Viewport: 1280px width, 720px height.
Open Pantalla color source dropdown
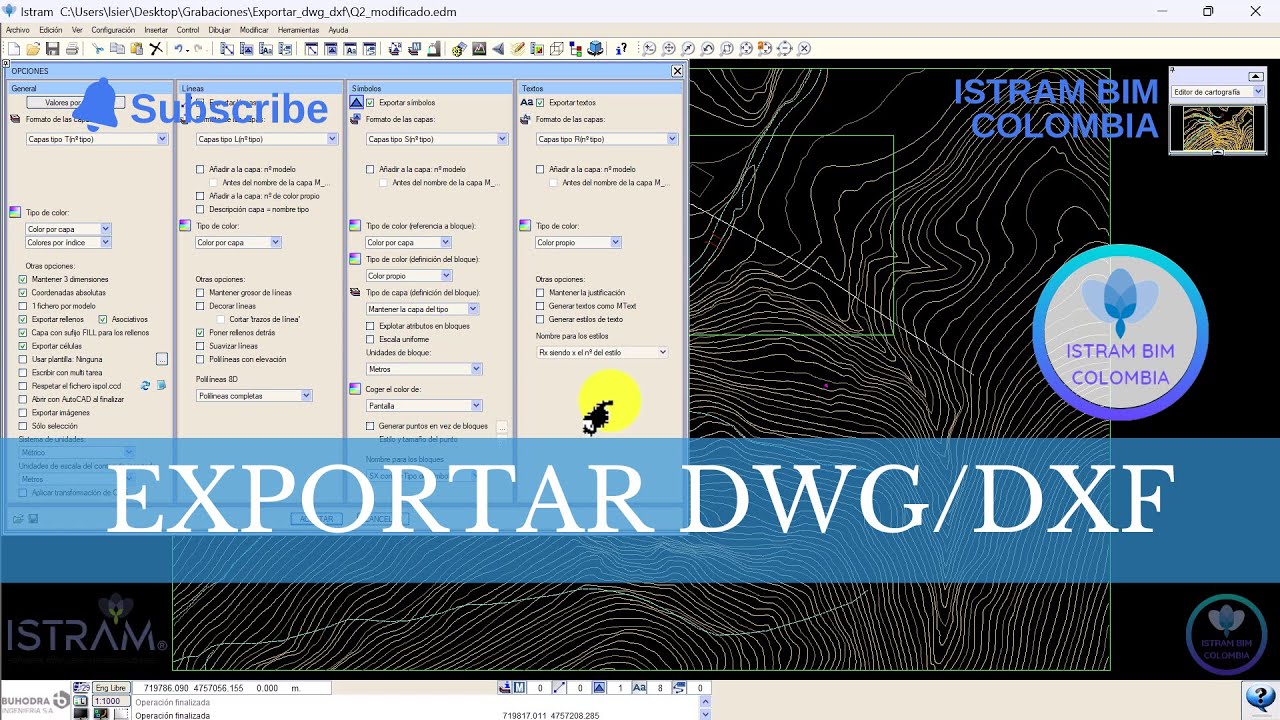click(x=424, y=406)
